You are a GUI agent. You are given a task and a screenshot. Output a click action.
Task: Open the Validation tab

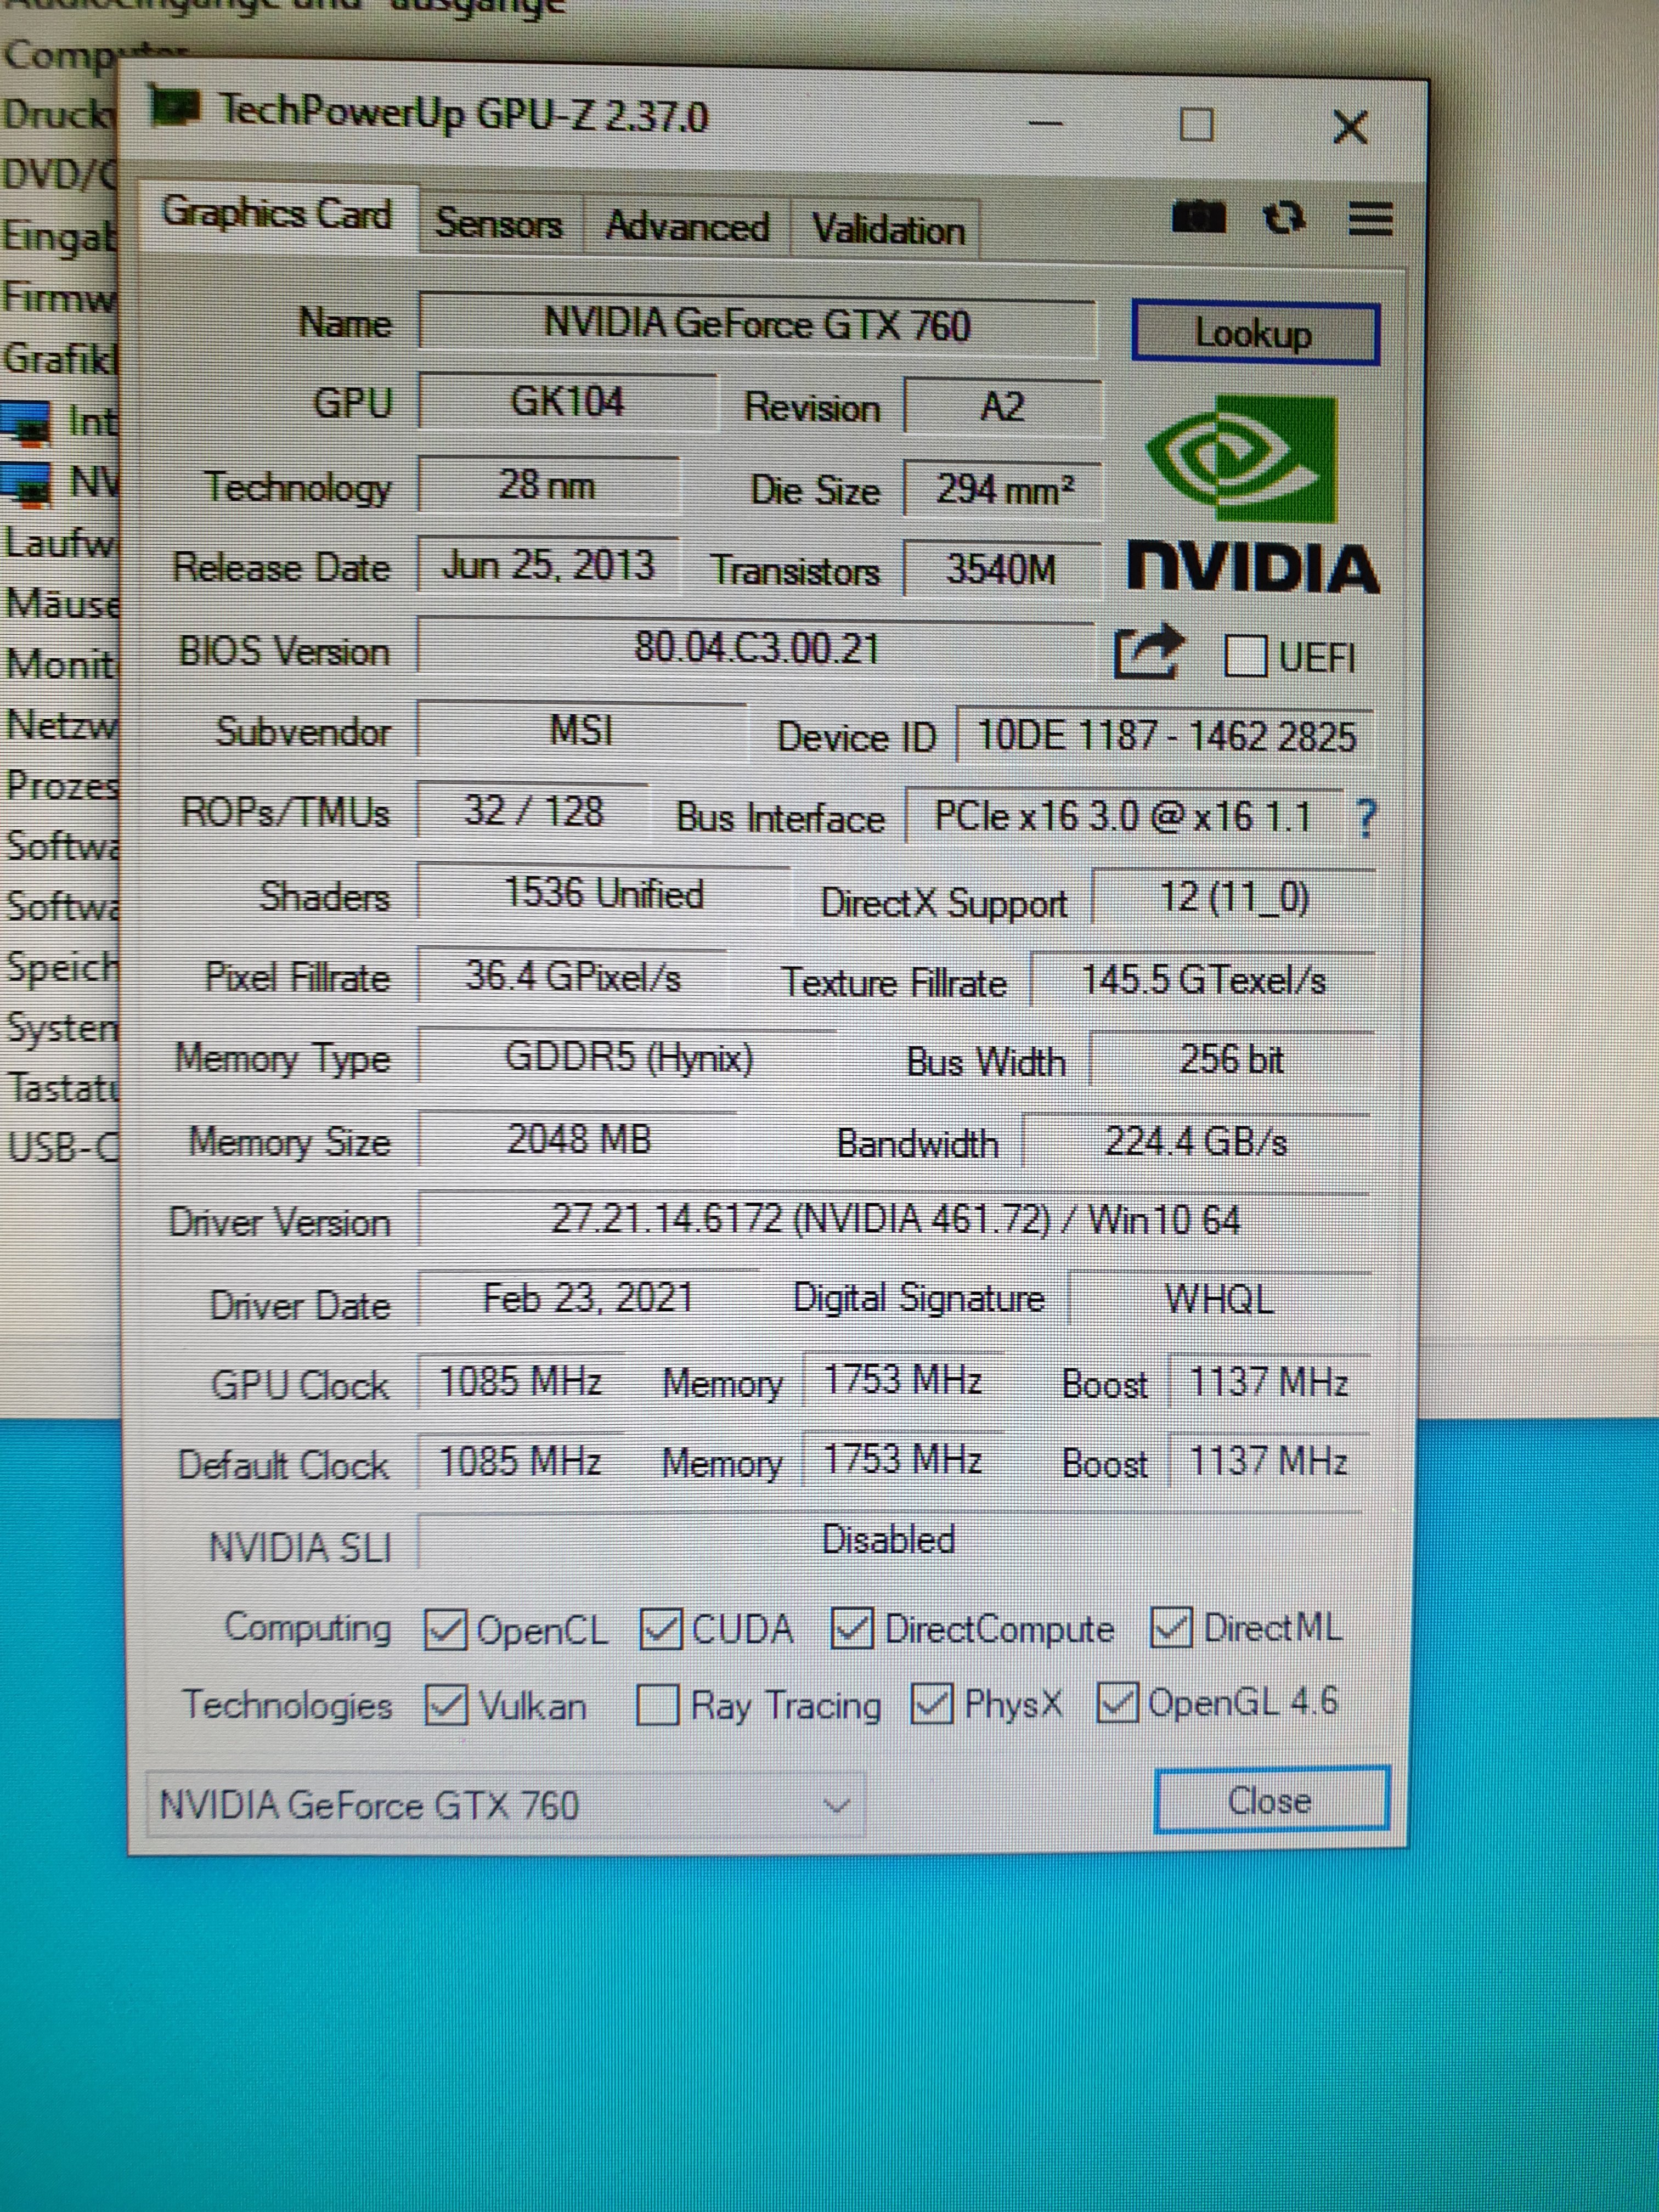(887, 230)
